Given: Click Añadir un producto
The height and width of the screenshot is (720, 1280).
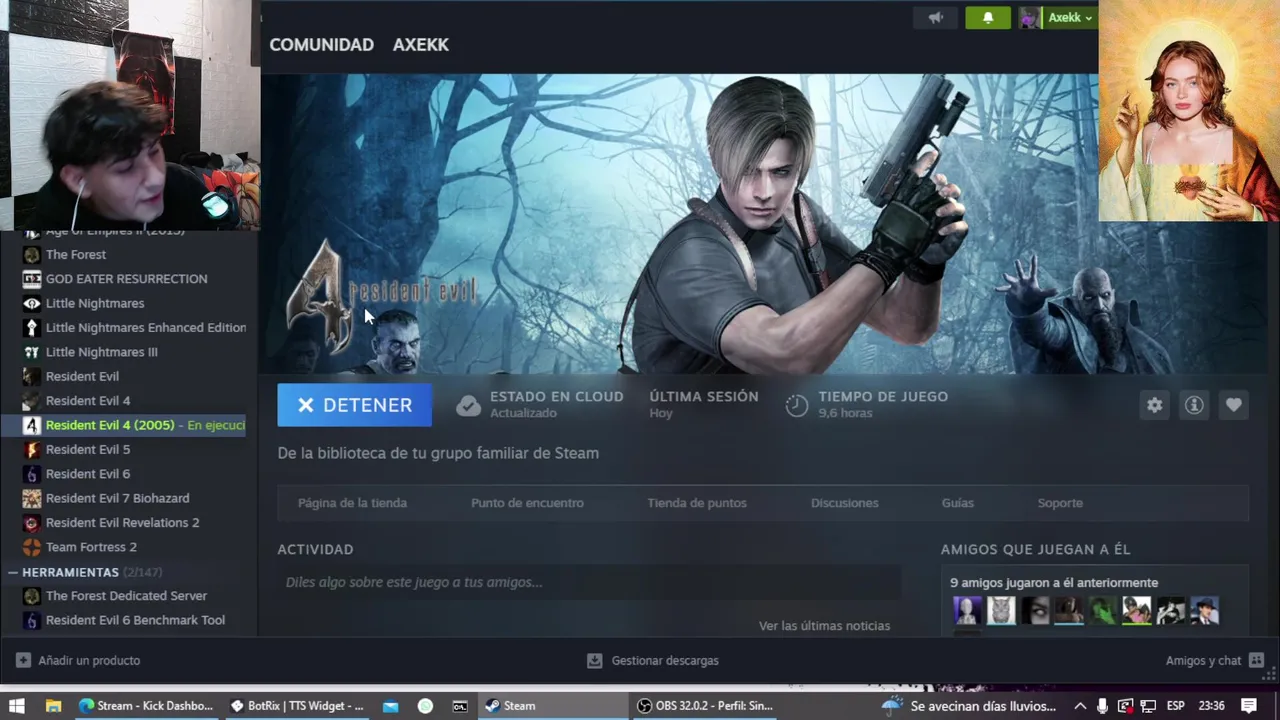Looking at the screenshot, I should (78, 660).
